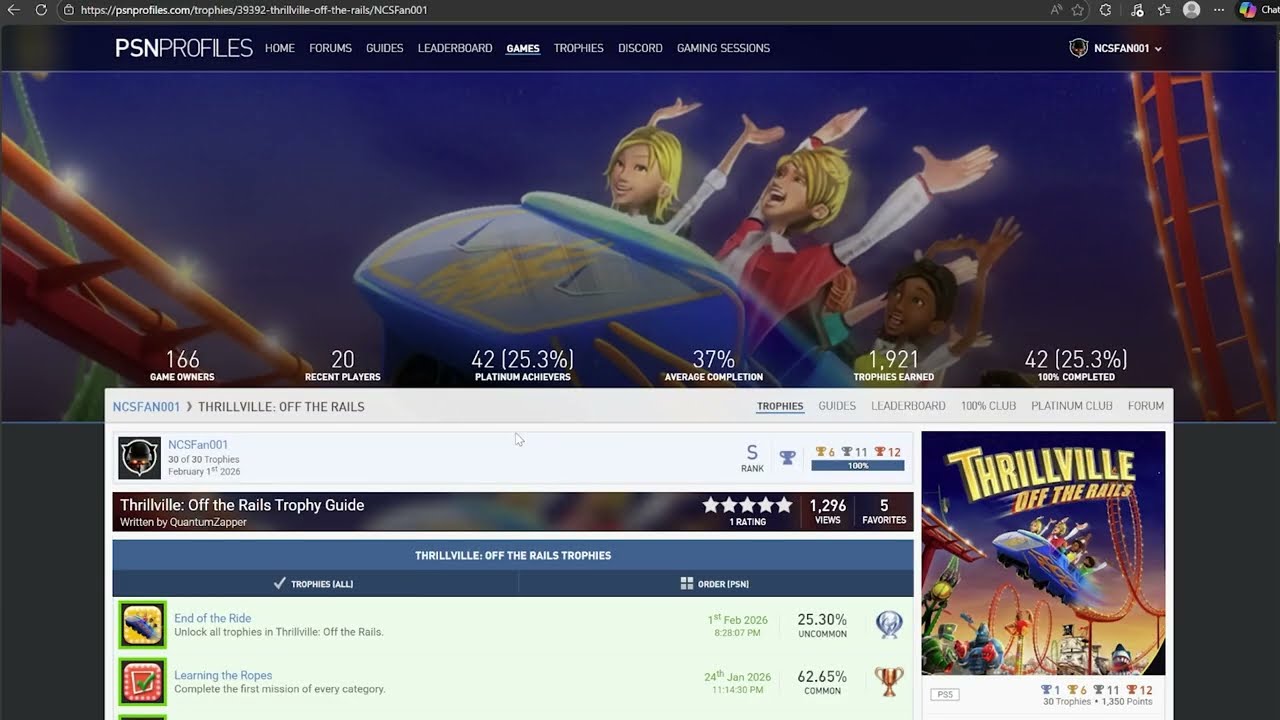Switch to the Leaderboard tab under the banner
The image size is (1280, 720).
point(908,406)
